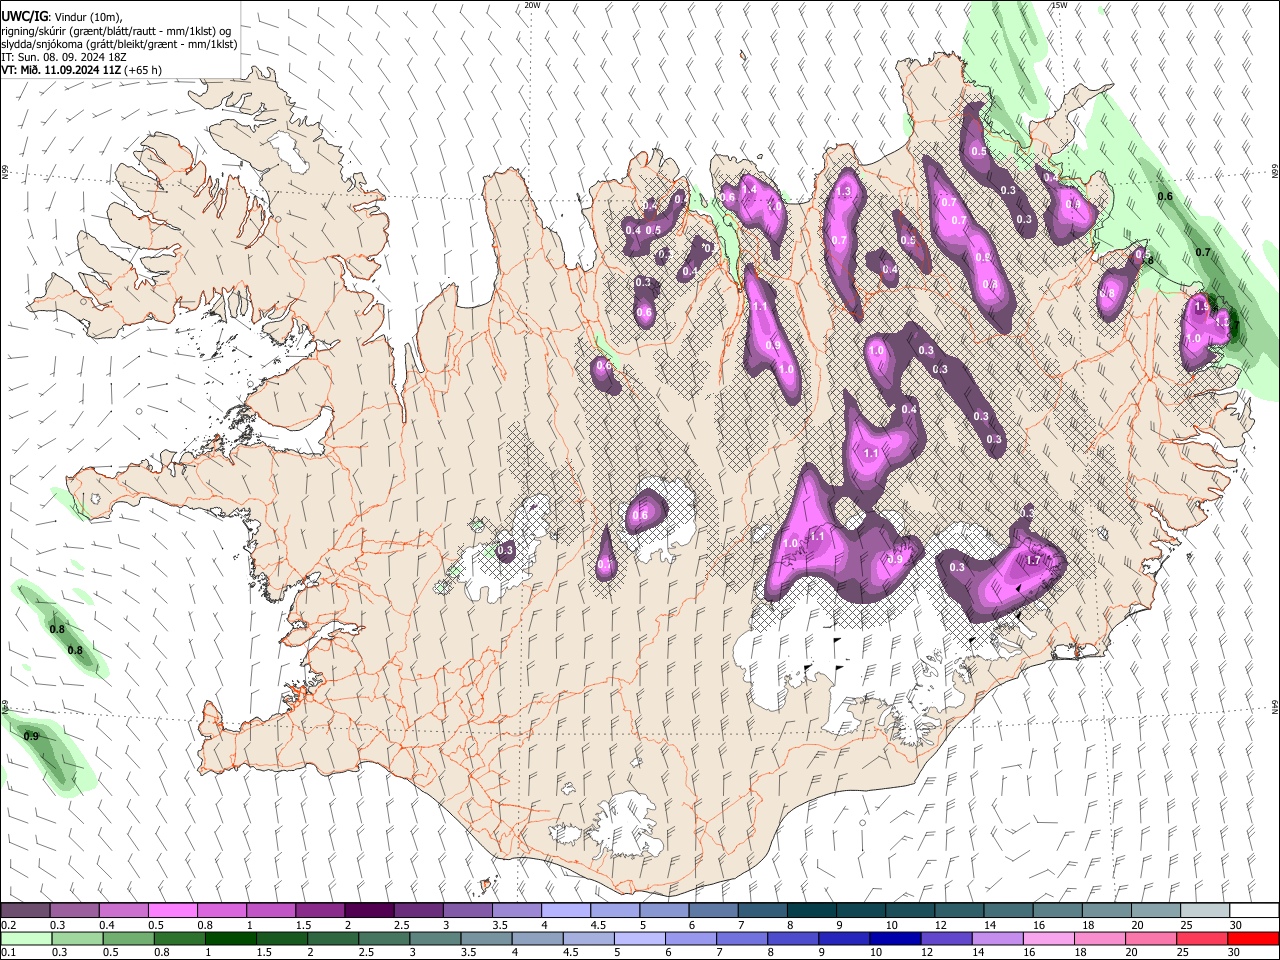The image size is (1280, 960).
Task: Pick the bottom-row legend swatch labeled 7
Action: click(741, 938)
